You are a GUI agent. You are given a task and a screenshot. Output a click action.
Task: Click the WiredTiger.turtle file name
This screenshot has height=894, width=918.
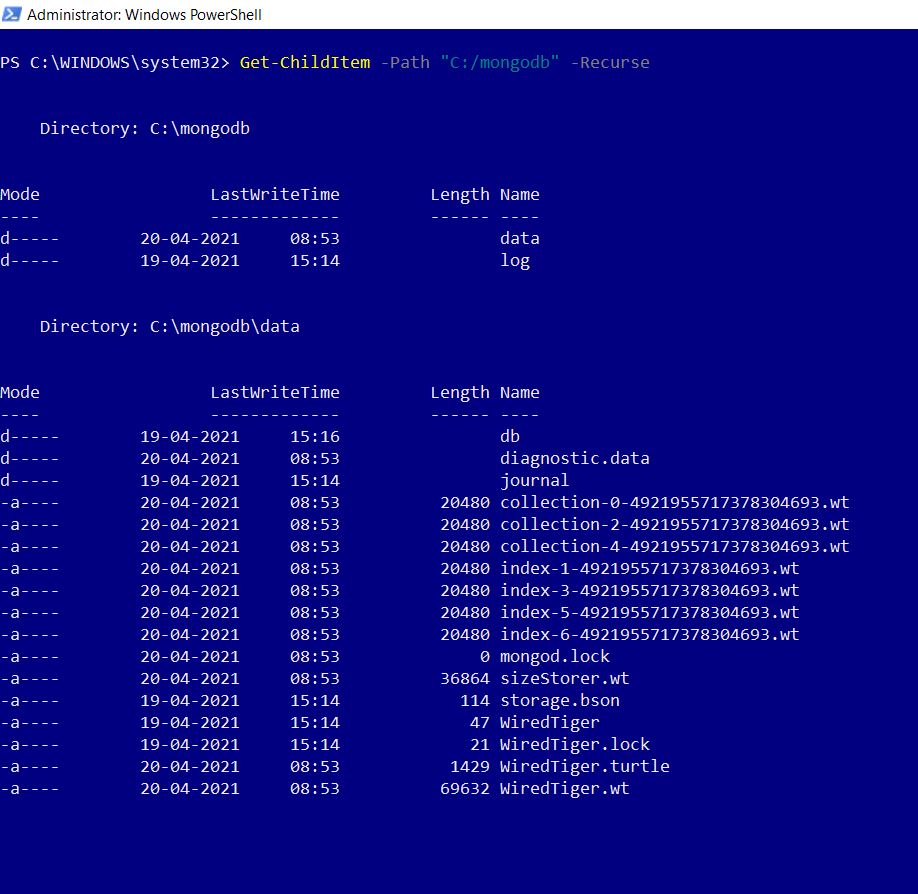click(x=584, y=766)
